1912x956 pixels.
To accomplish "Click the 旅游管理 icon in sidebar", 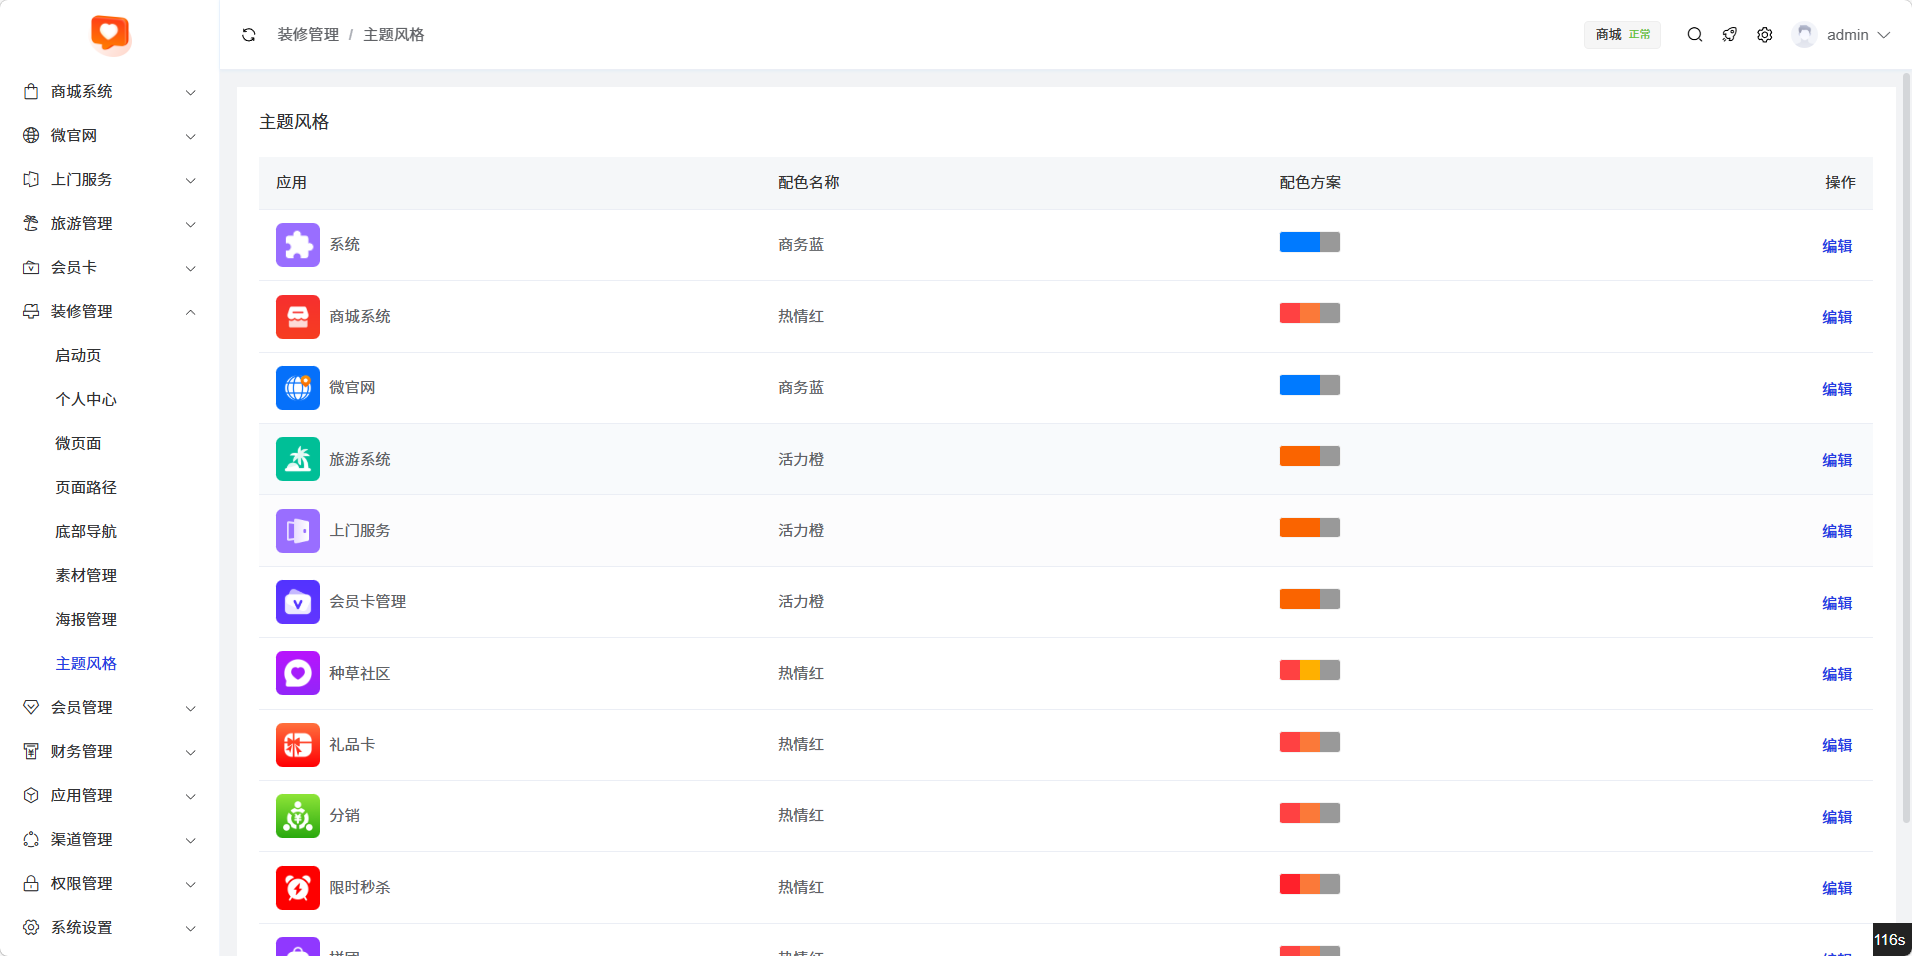I will [31, 223].
